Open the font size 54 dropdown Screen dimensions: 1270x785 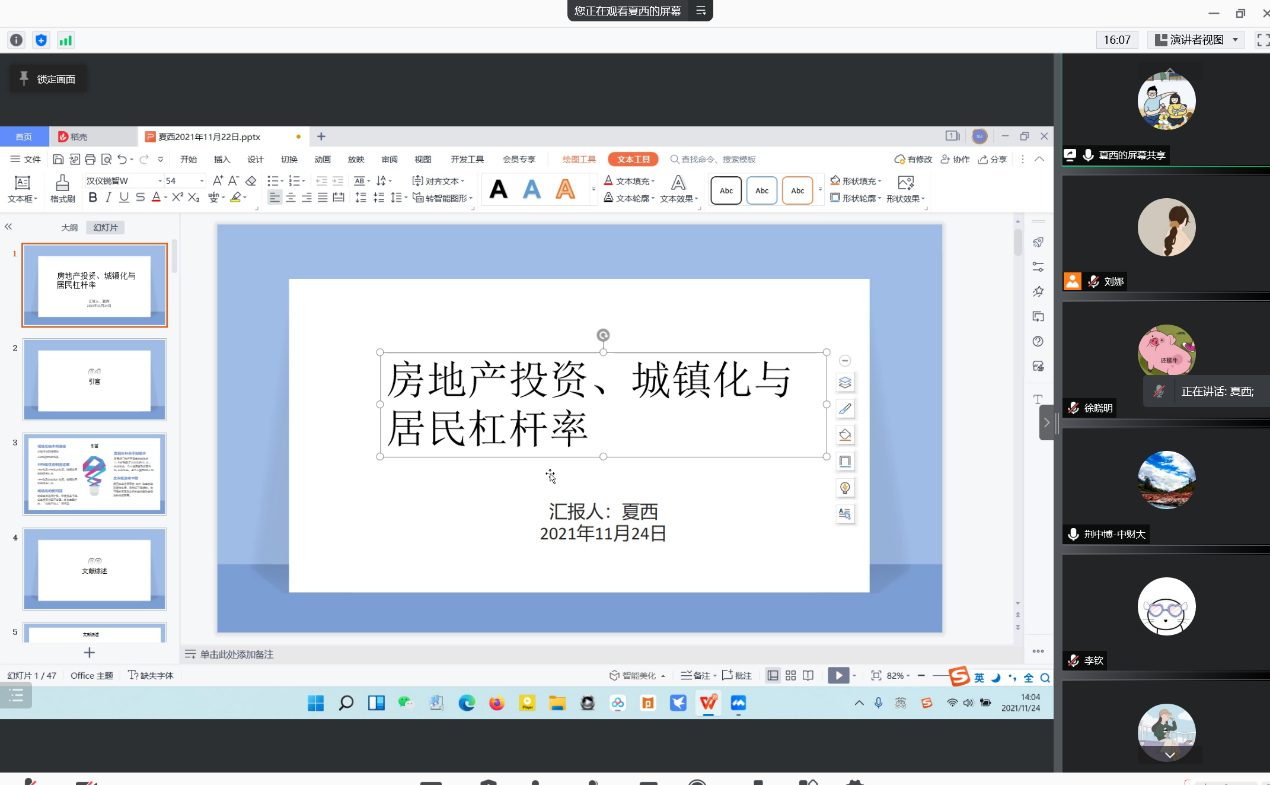click(201, 181)
